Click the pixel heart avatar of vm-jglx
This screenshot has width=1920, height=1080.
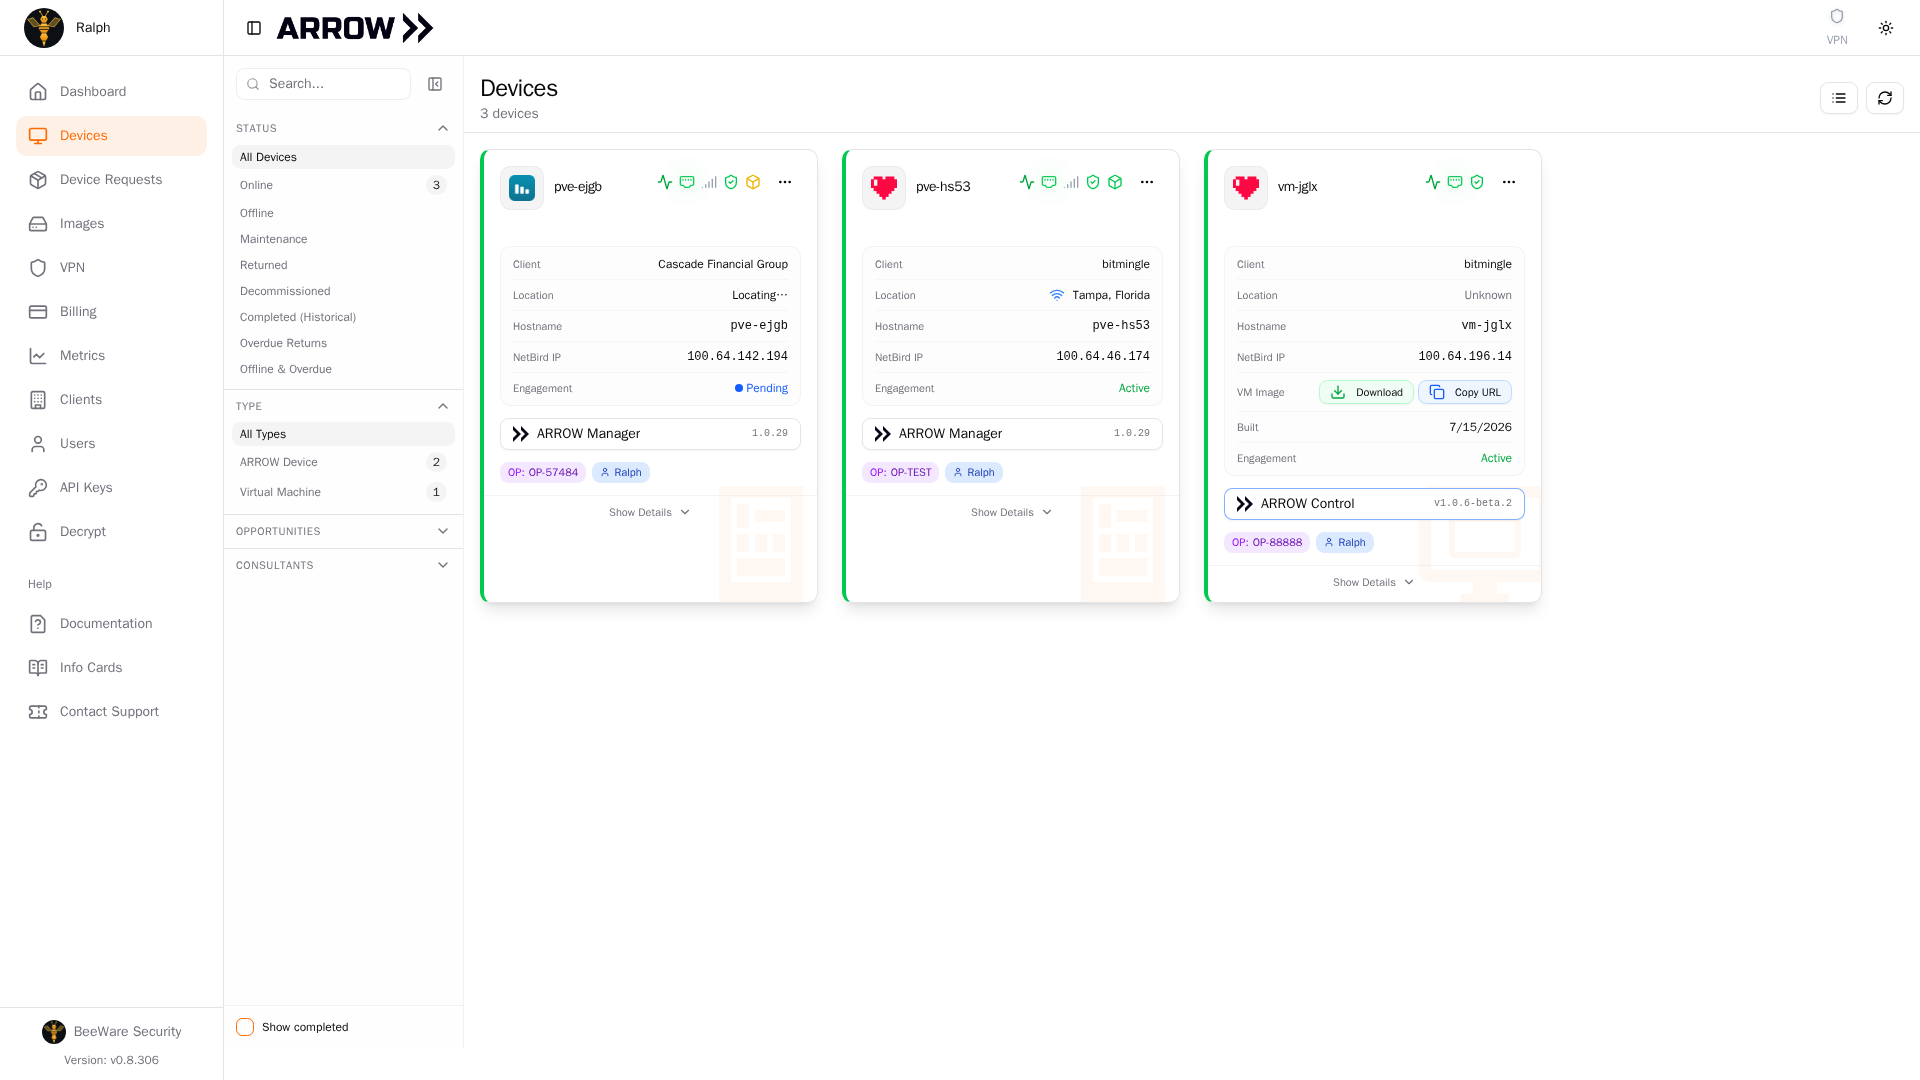point(1246,188)
